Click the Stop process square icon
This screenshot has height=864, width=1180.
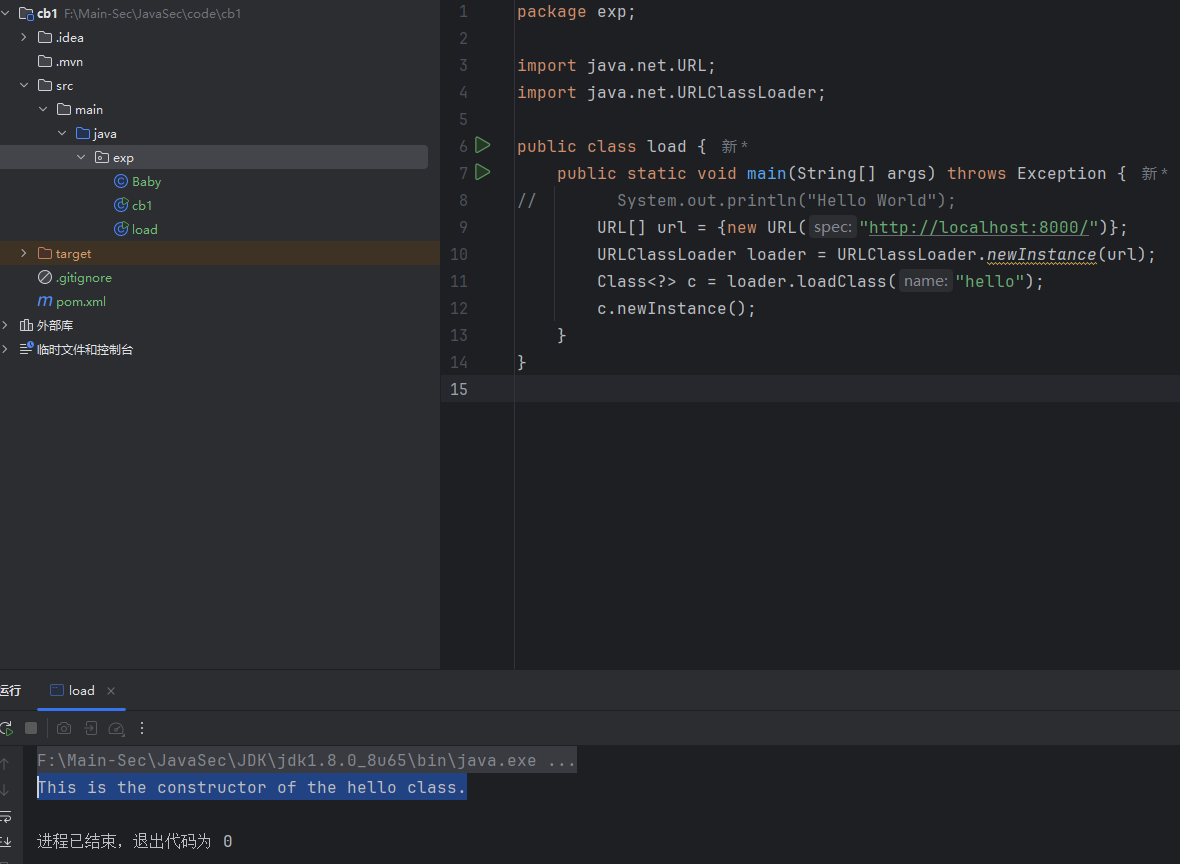coord(31,728)
